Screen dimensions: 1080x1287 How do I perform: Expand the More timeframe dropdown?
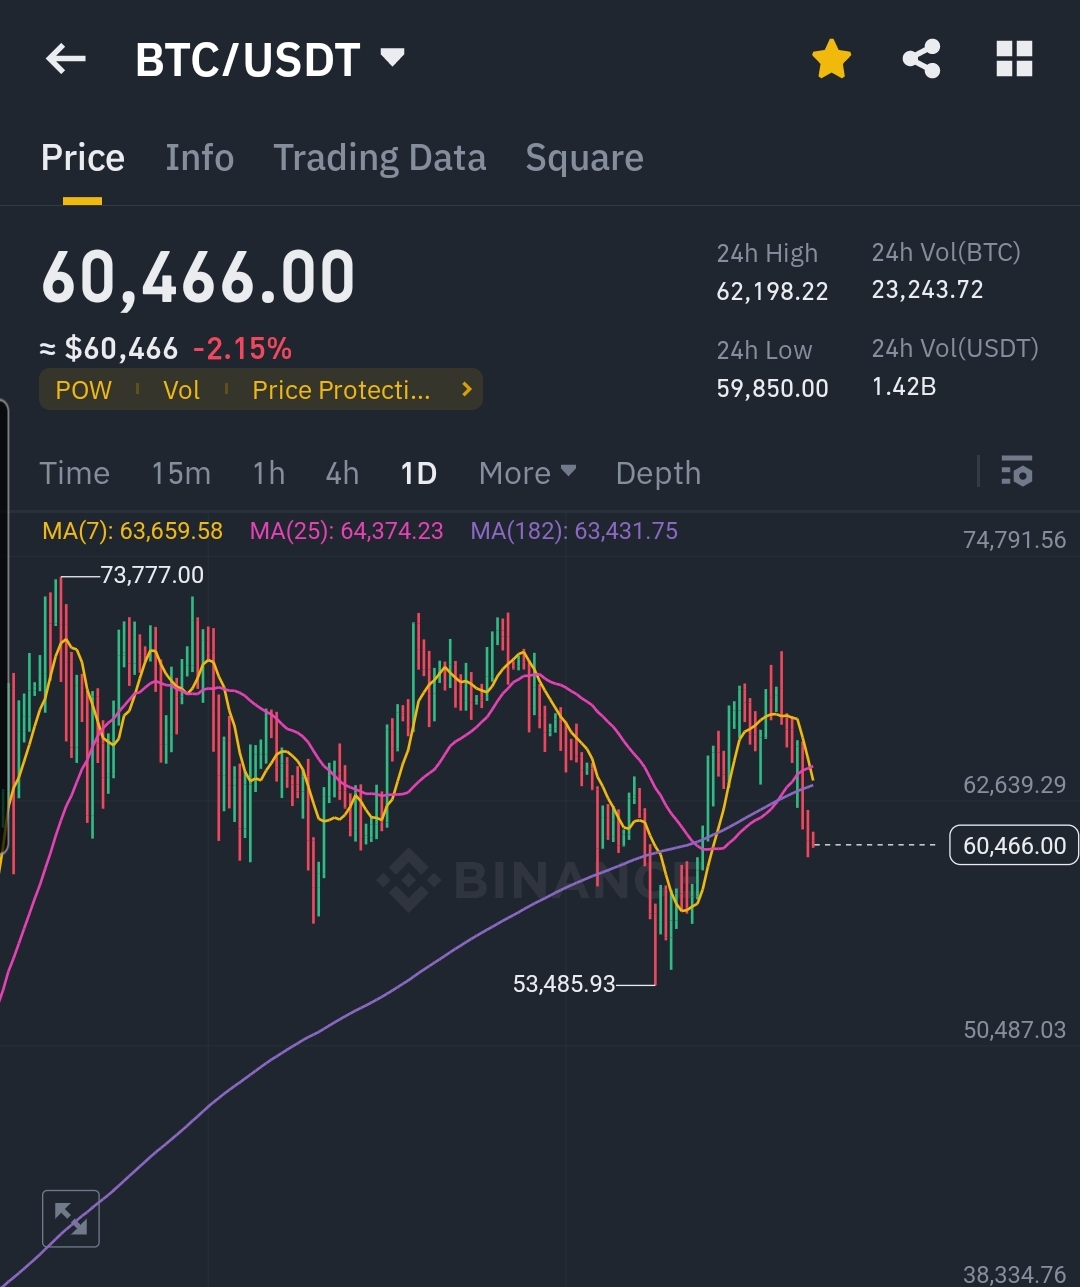528,473
